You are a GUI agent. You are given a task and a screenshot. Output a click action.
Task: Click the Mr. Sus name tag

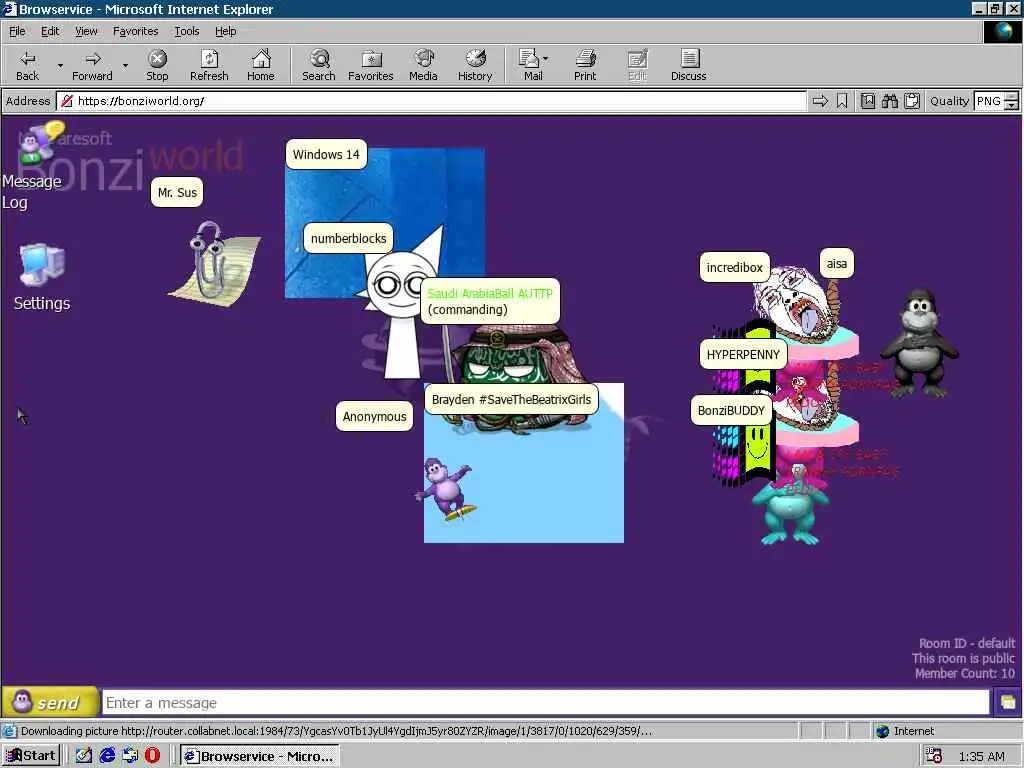pyautogui.click(x=177, y=193)
